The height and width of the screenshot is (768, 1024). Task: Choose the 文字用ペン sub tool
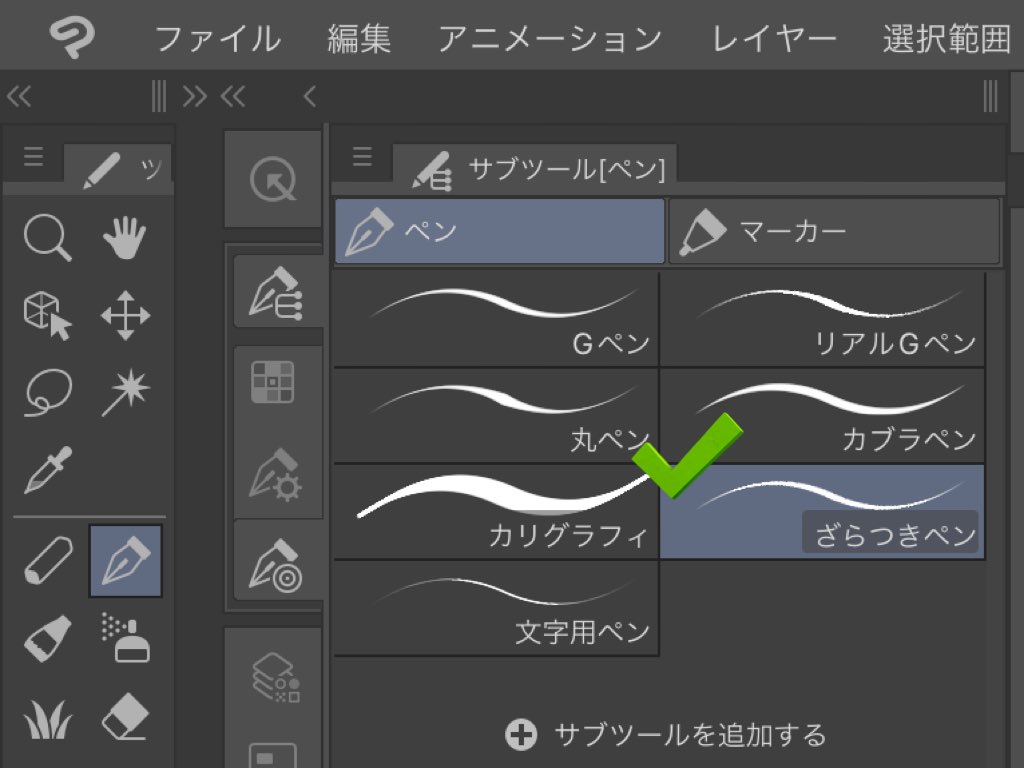point(496,608)
